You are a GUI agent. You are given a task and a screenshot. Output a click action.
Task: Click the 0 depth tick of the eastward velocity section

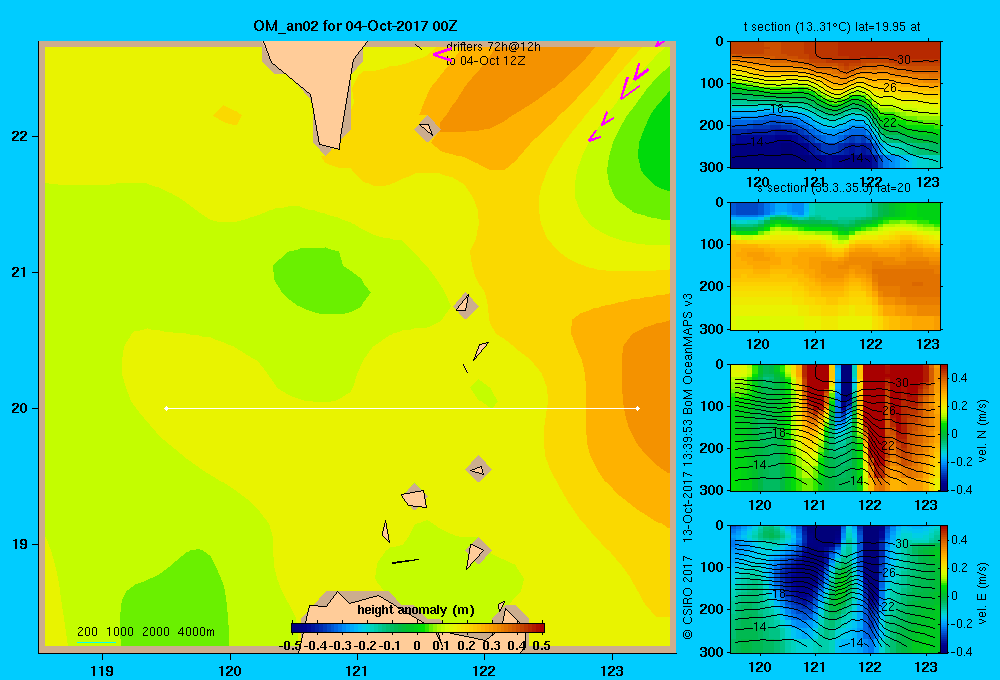(720, 526)
